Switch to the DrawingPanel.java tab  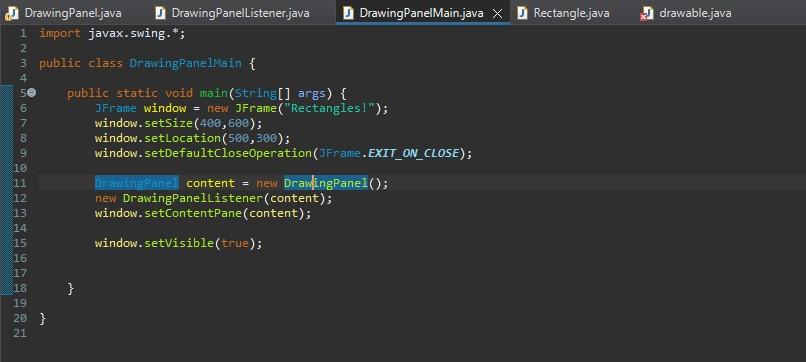tap(72, 13)
